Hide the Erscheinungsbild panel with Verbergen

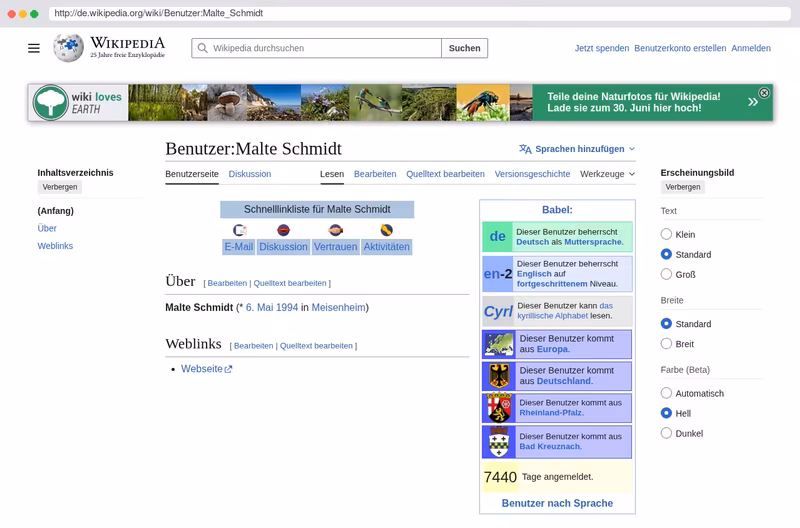coord(683,187)
